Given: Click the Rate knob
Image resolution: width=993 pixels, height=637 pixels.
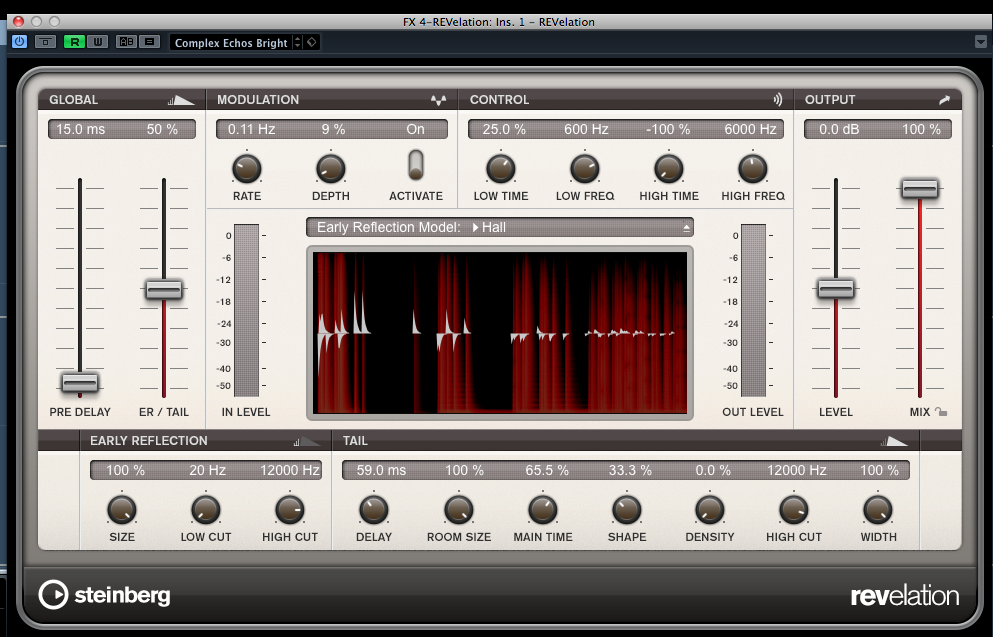Looking at the screenshot, I should 246,169.
